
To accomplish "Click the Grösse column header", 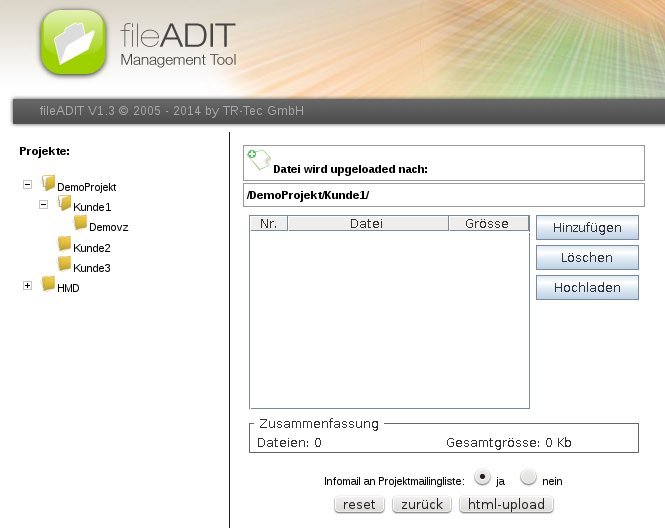I will (x=487, y=224).
